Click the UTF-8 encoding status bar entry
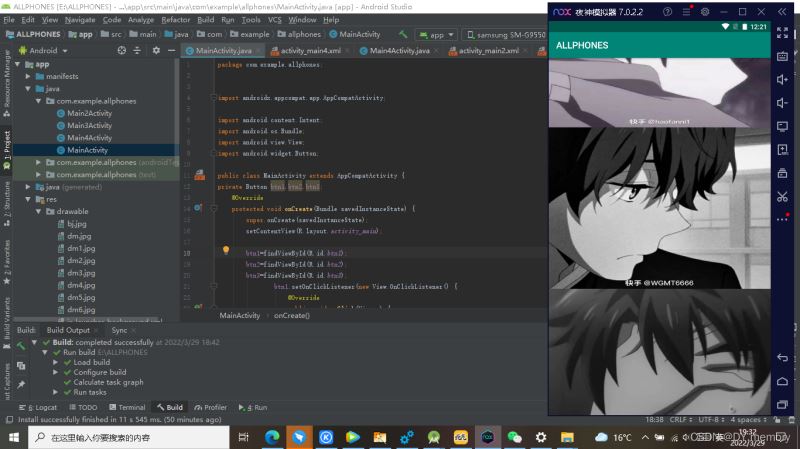The width and height of the screenshot is (800, 449). [x=711, y=419]
